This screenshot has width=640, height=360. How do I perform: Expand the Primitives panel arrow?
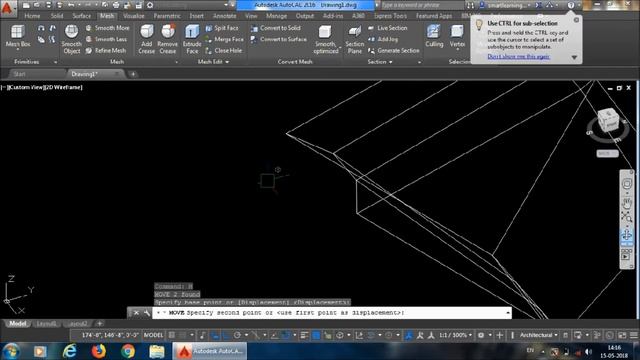pos(56,62)
